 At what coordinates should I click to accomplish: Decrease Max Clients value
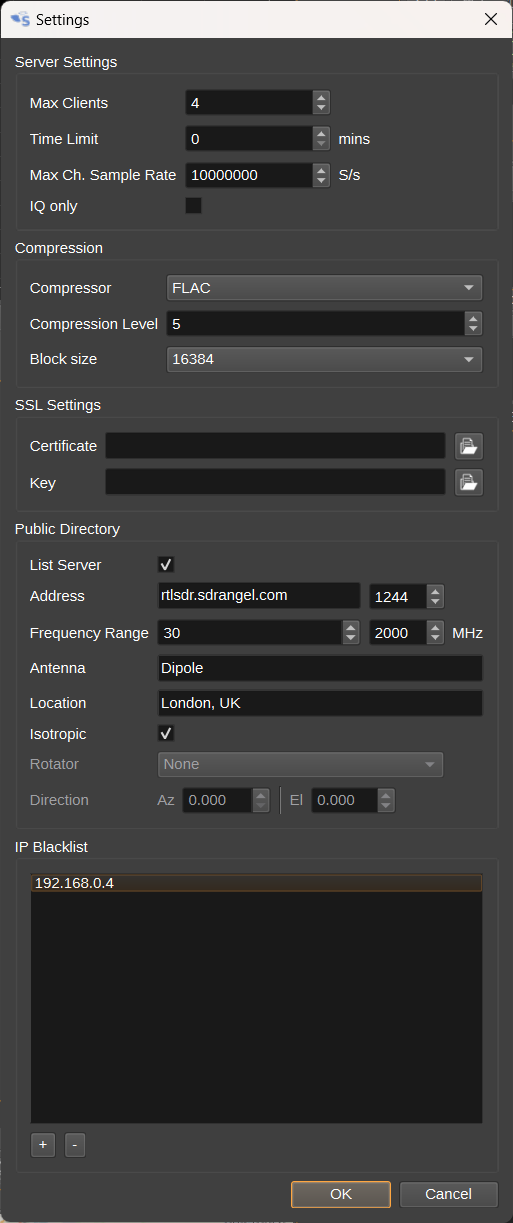(x=321, y=108)
